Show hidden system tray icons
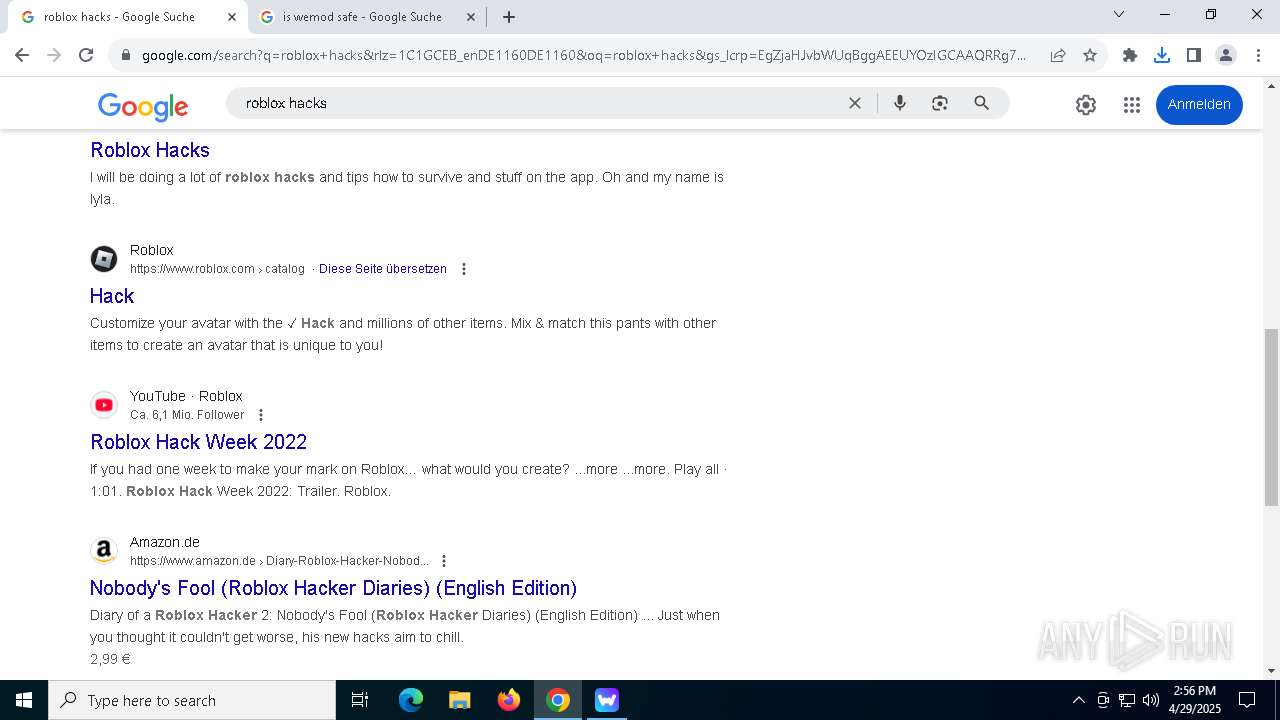This screenshot has width=1280, height=720. [1078, 700]
